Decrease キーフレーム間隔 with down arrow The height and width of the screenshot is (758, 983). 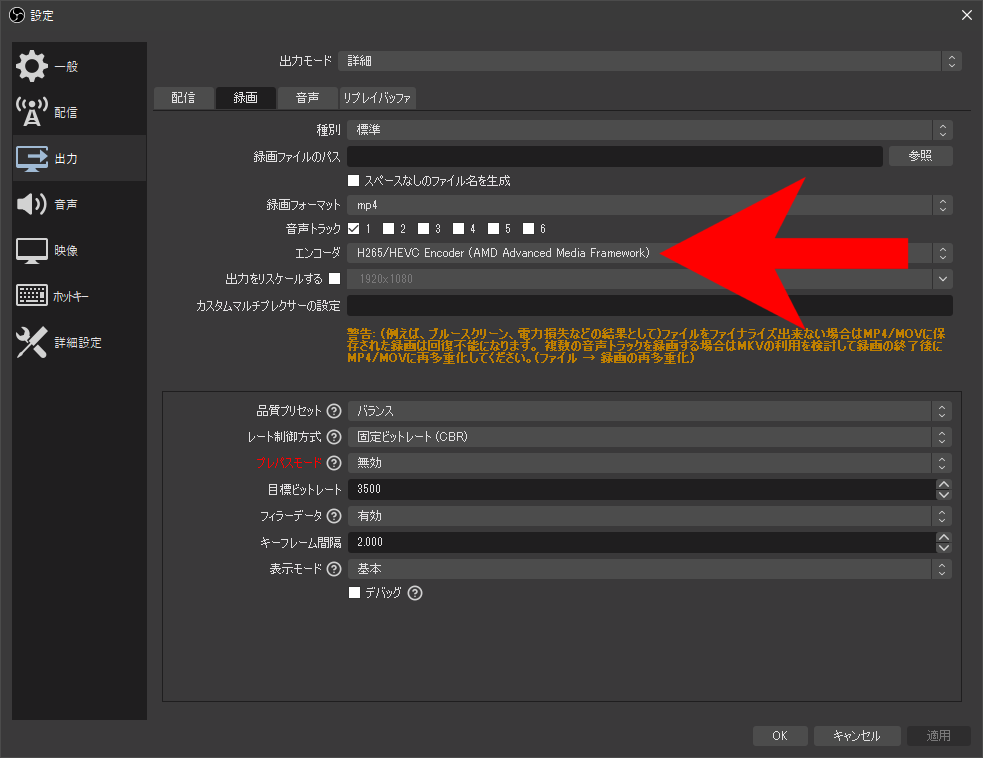click(x=944, y=548)
